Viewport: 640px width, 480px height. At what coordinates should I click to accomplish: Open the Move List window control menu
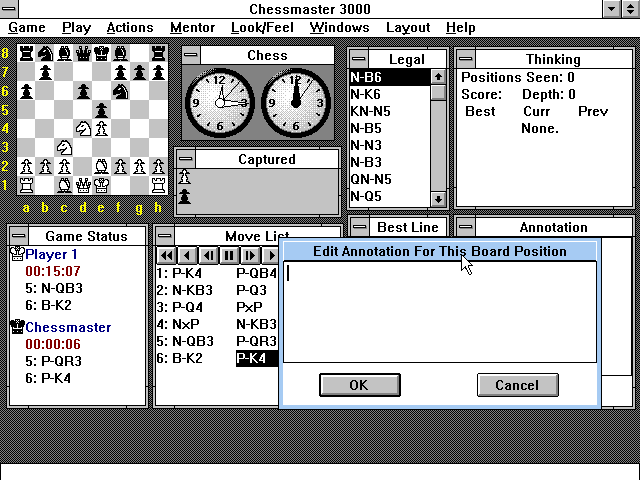pyautogui.click(x=165, y=236)
